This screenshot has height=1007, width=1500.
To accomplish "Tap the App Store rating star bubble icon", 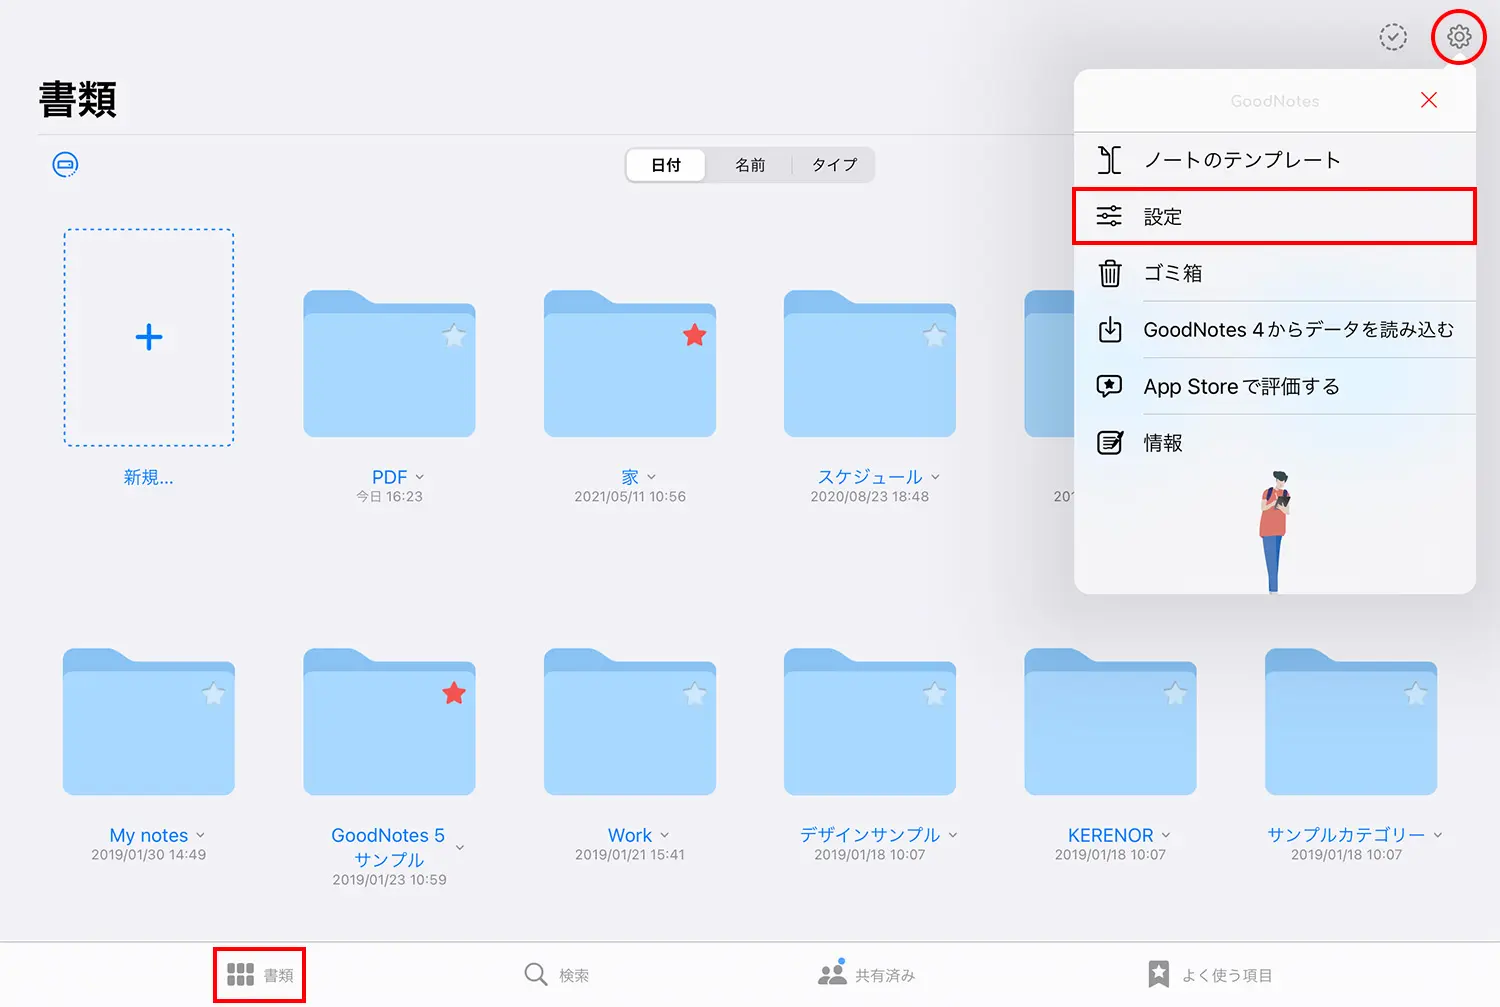I will [1109, 386].
